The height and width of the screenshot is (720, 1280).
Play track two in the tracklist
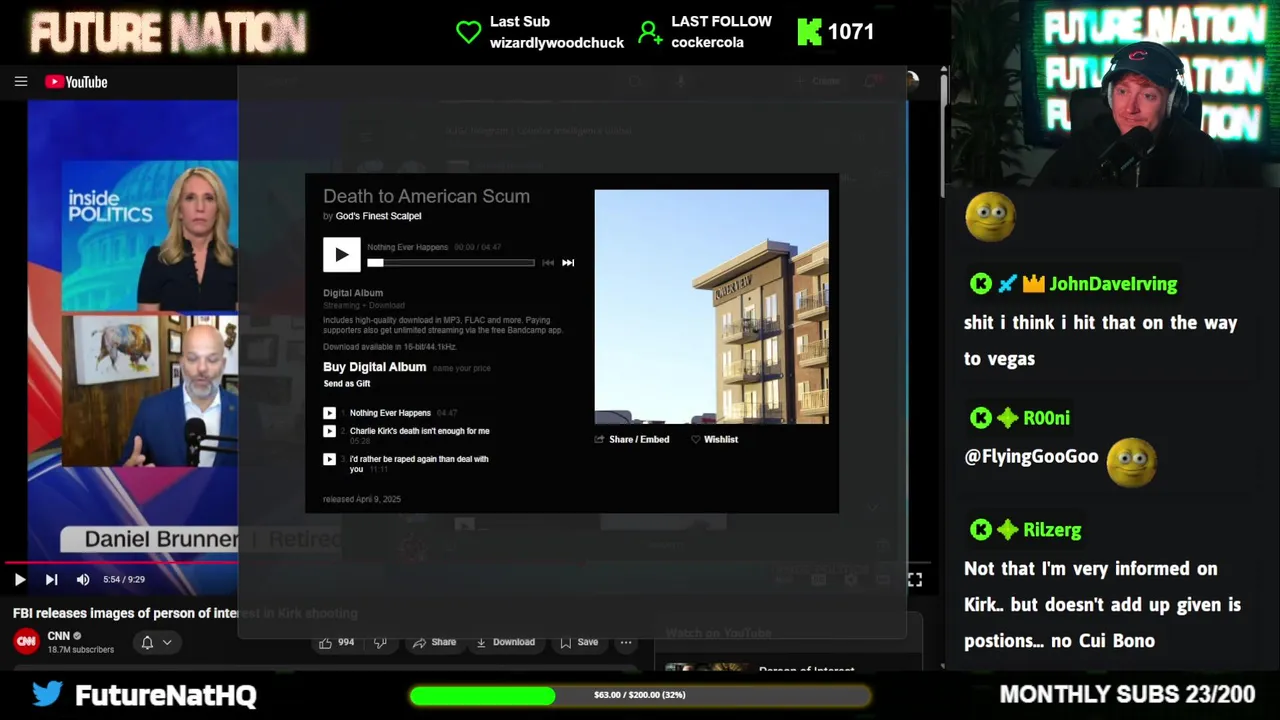coord(329,431)
